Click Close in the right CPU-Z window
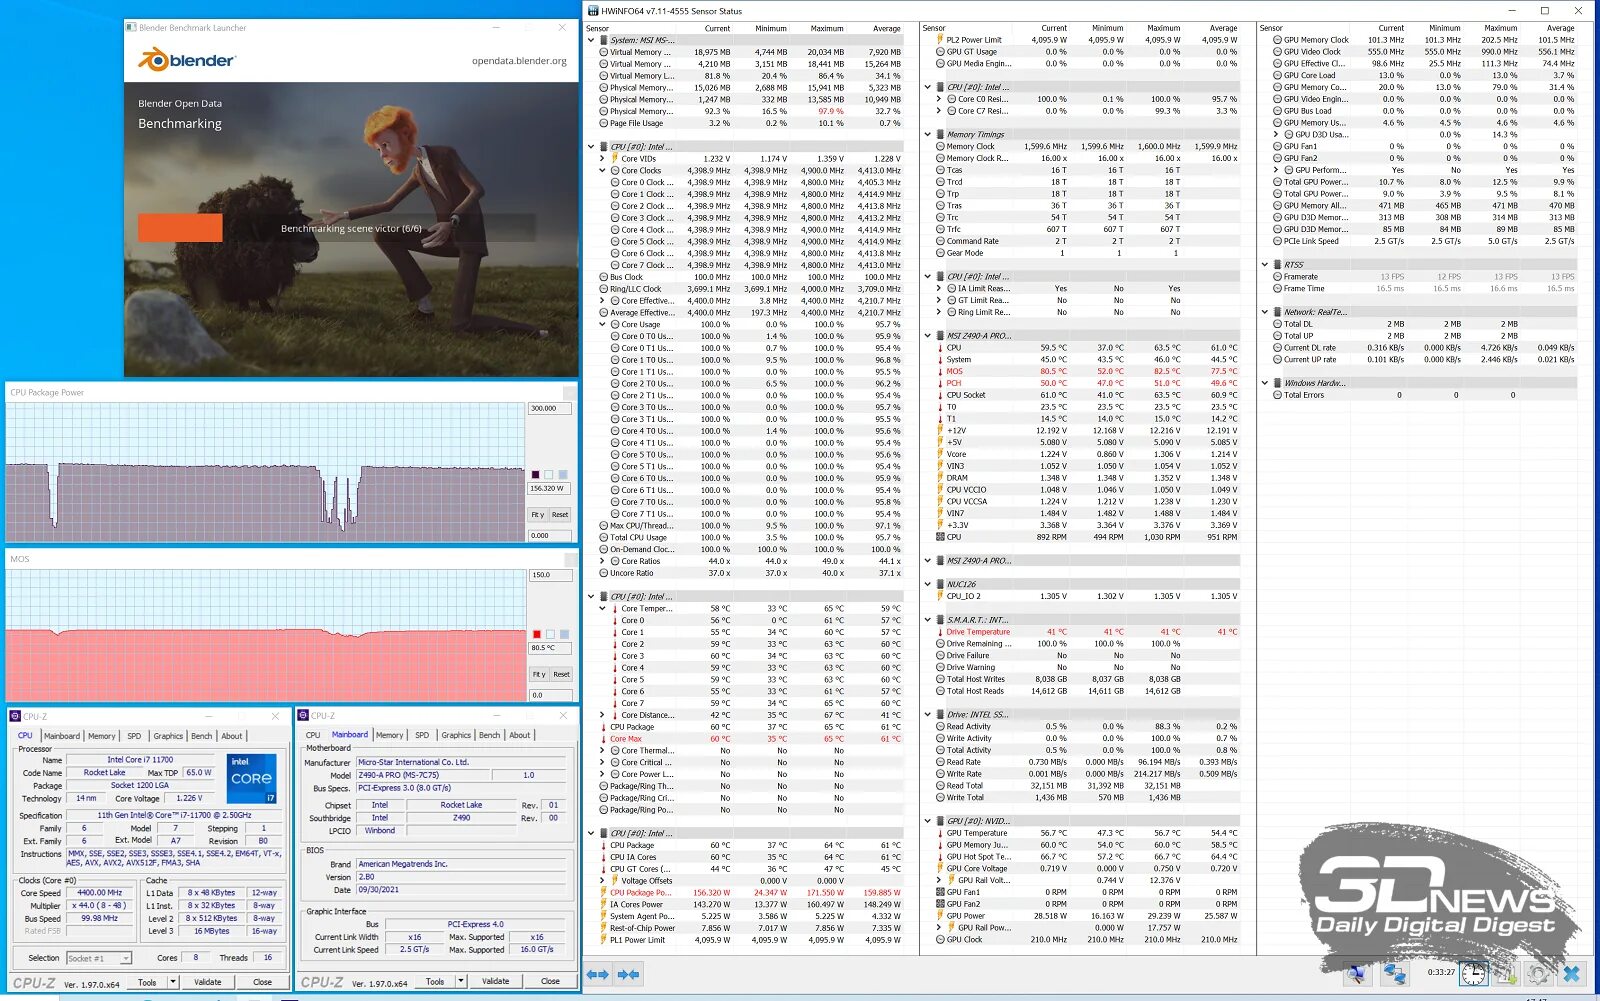 tap(550, 982)
